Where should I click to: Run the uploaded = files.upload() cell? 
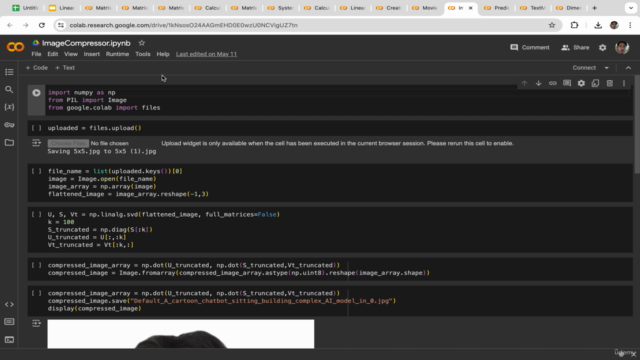pyautogui.click(x=36, y=128)
